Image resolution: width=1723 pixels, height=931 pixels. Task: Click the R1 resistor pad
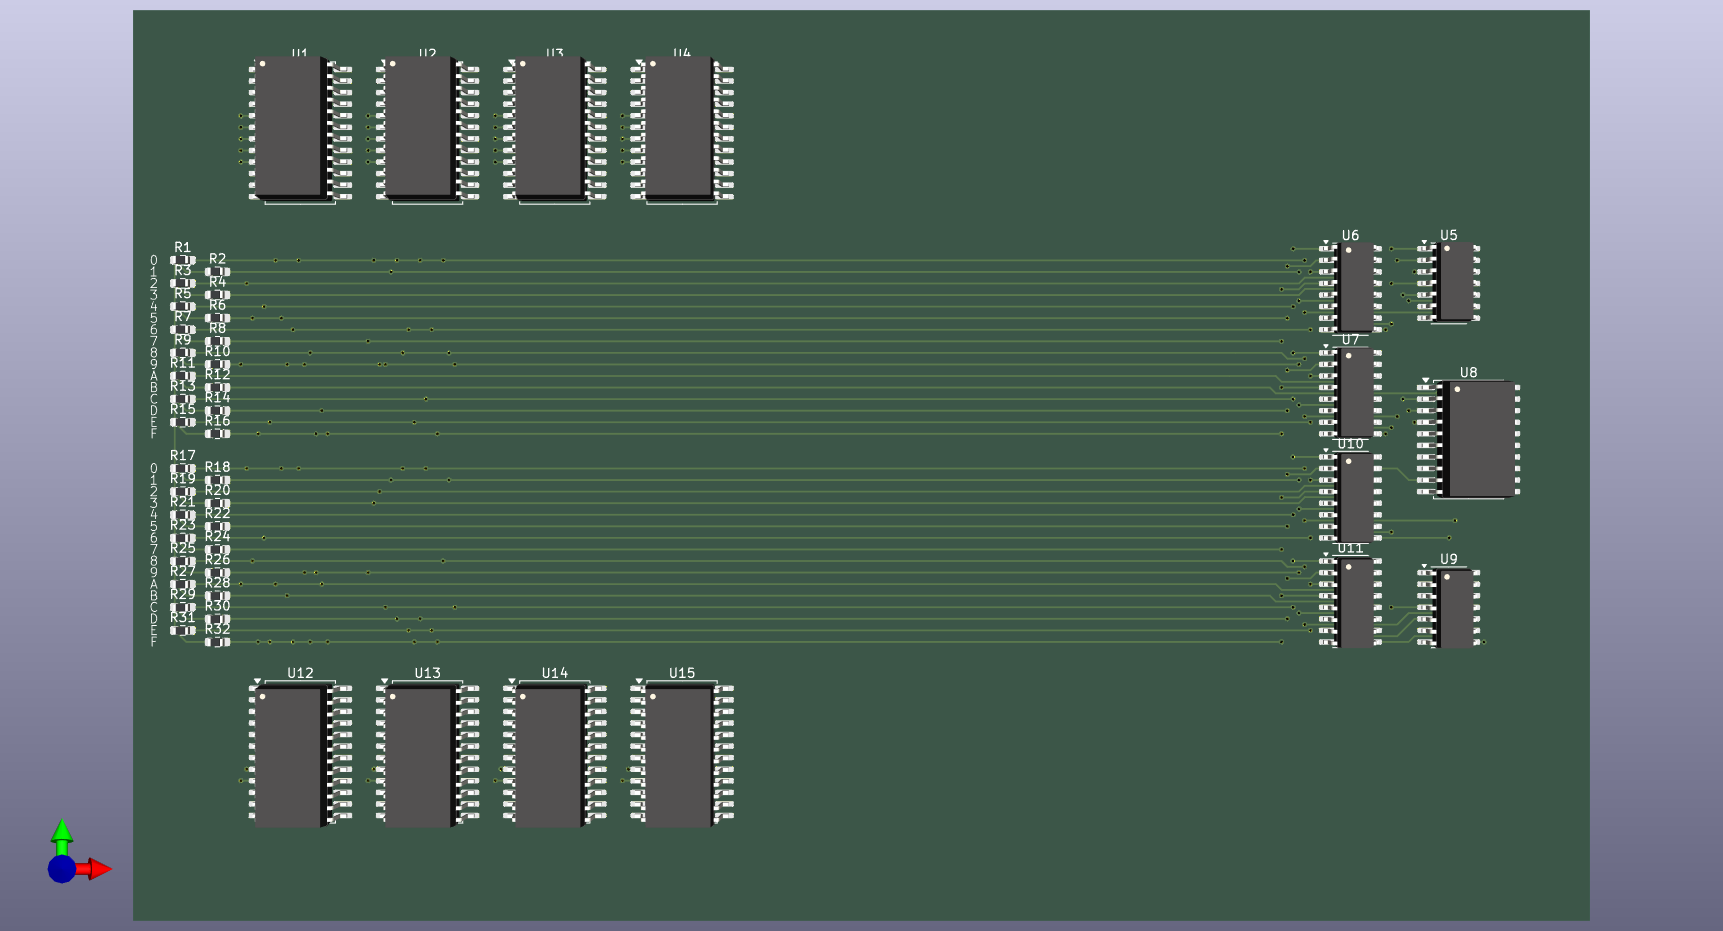click(x=182, y=260)
